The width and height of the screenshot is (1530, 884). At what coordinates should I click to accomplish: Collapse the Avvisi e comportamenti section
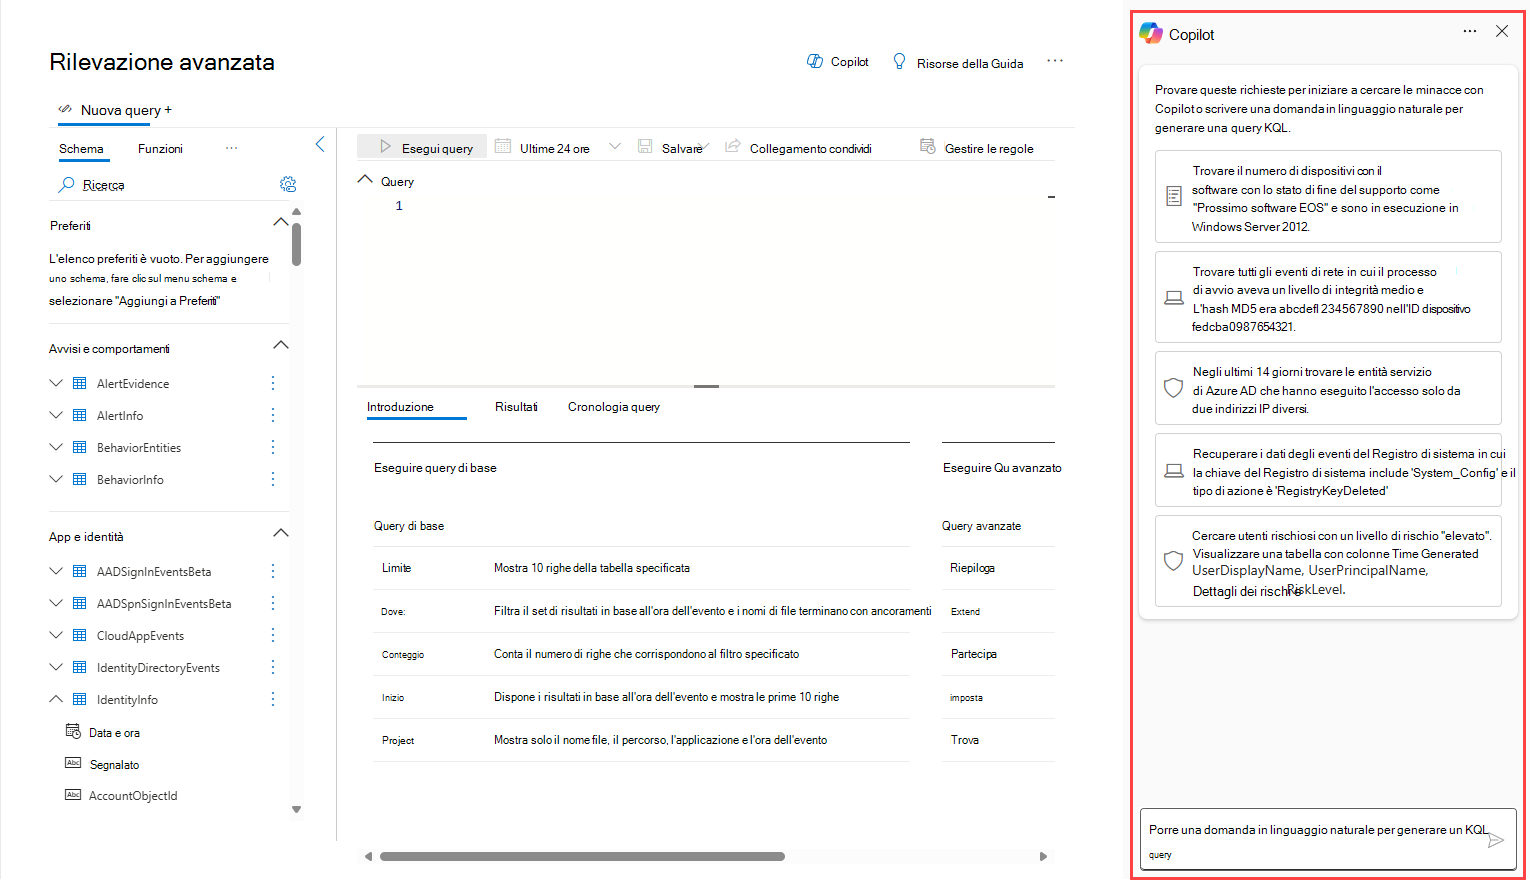tap(281, 345)
